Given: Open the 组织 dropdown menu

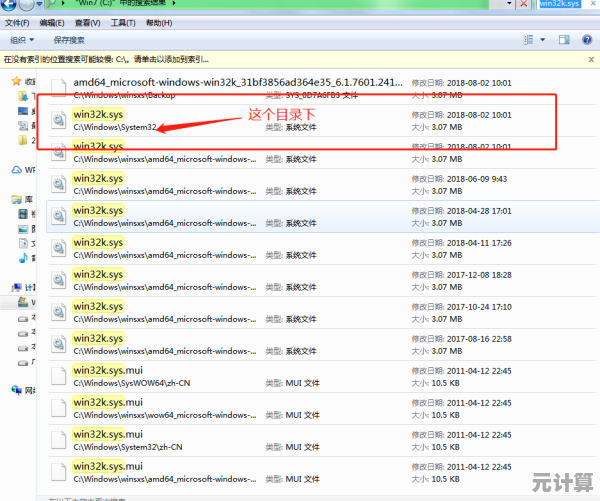Looking at the screenshot, I should [22, 40].
